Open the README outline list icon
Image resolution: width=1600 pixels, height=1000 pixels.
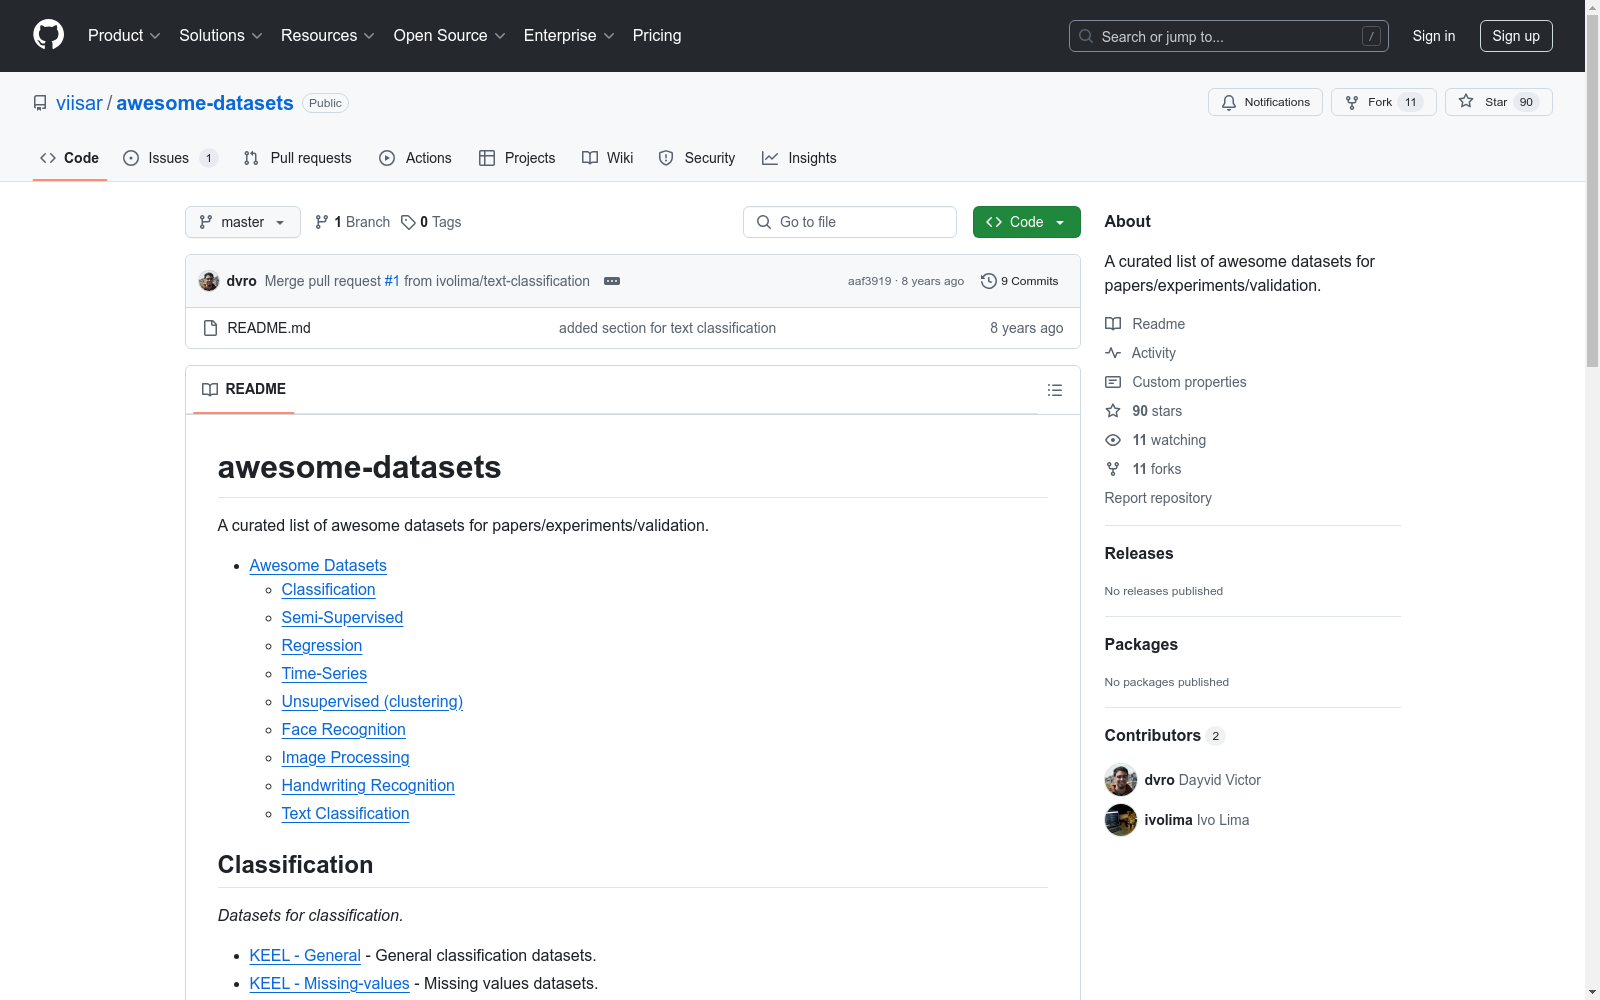pyautogui.click(x=1055, y=390)
